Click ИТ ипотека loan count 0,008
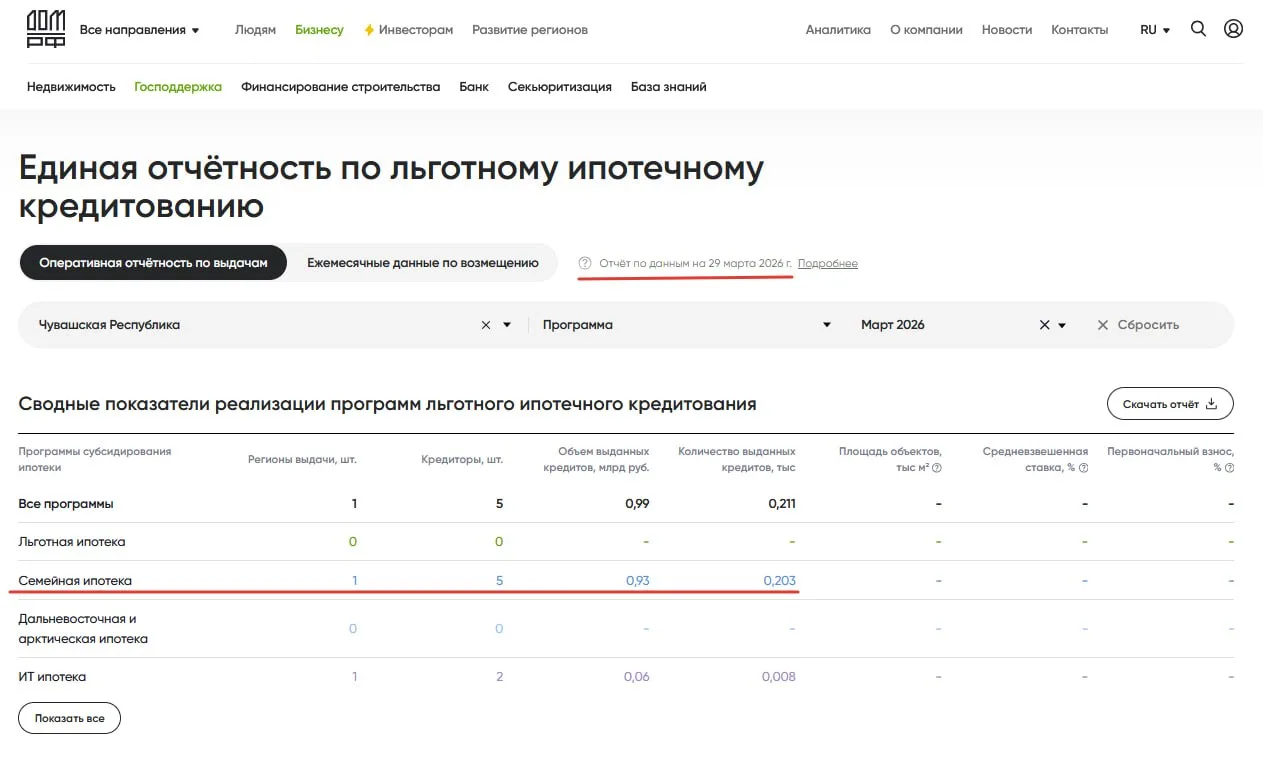This screenshot has height=766, width=1263. (779, 677)
